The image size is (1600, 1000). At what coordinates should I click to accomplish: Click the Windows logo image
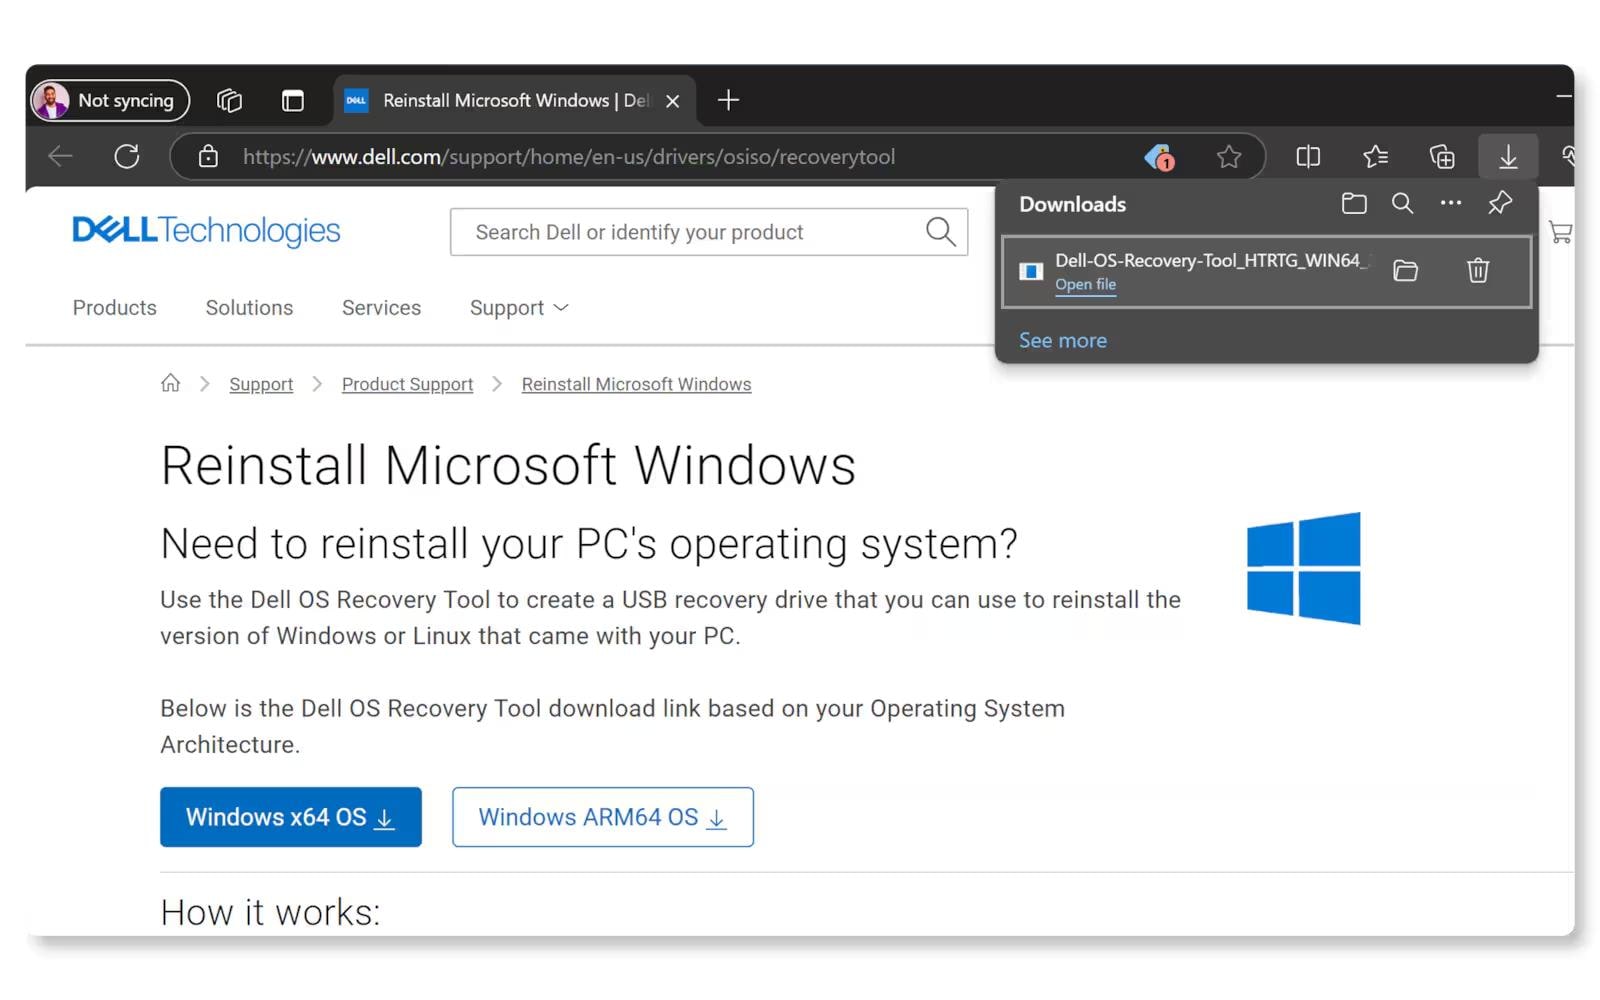(x=1304, y=568)
